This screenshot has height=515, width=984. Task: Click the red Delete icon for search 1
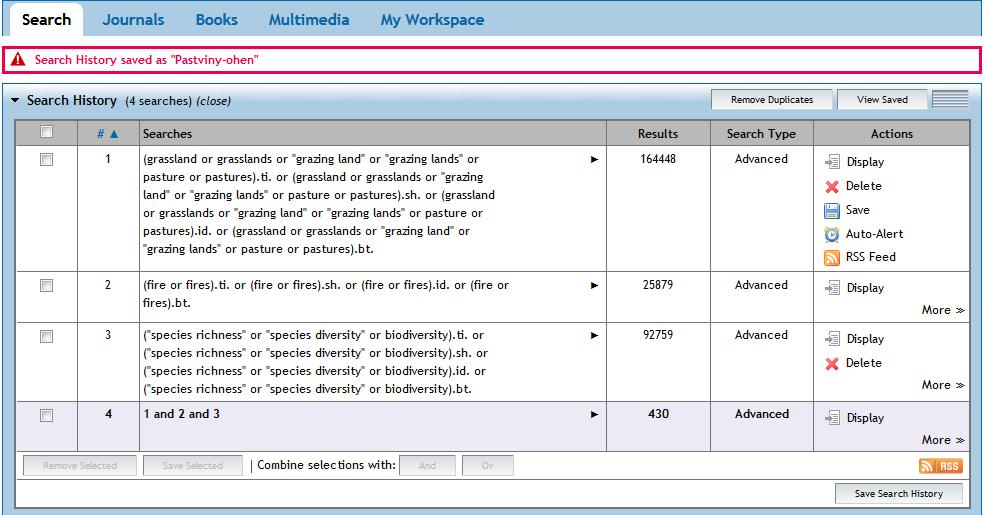[832, 186]
